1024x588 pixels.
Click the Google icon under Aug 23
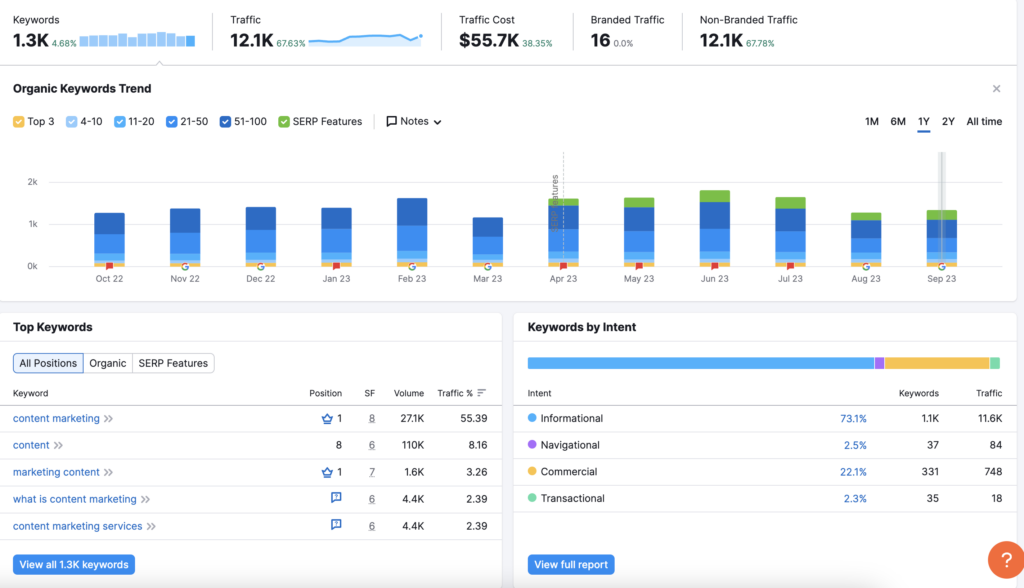coord(866,267)
